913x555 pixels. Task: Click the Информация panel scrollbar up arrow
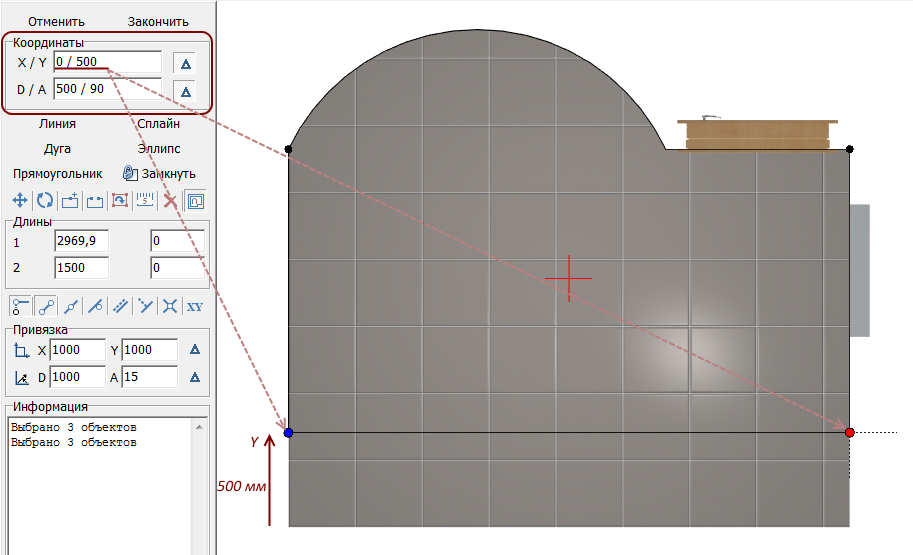click(199, 428)
